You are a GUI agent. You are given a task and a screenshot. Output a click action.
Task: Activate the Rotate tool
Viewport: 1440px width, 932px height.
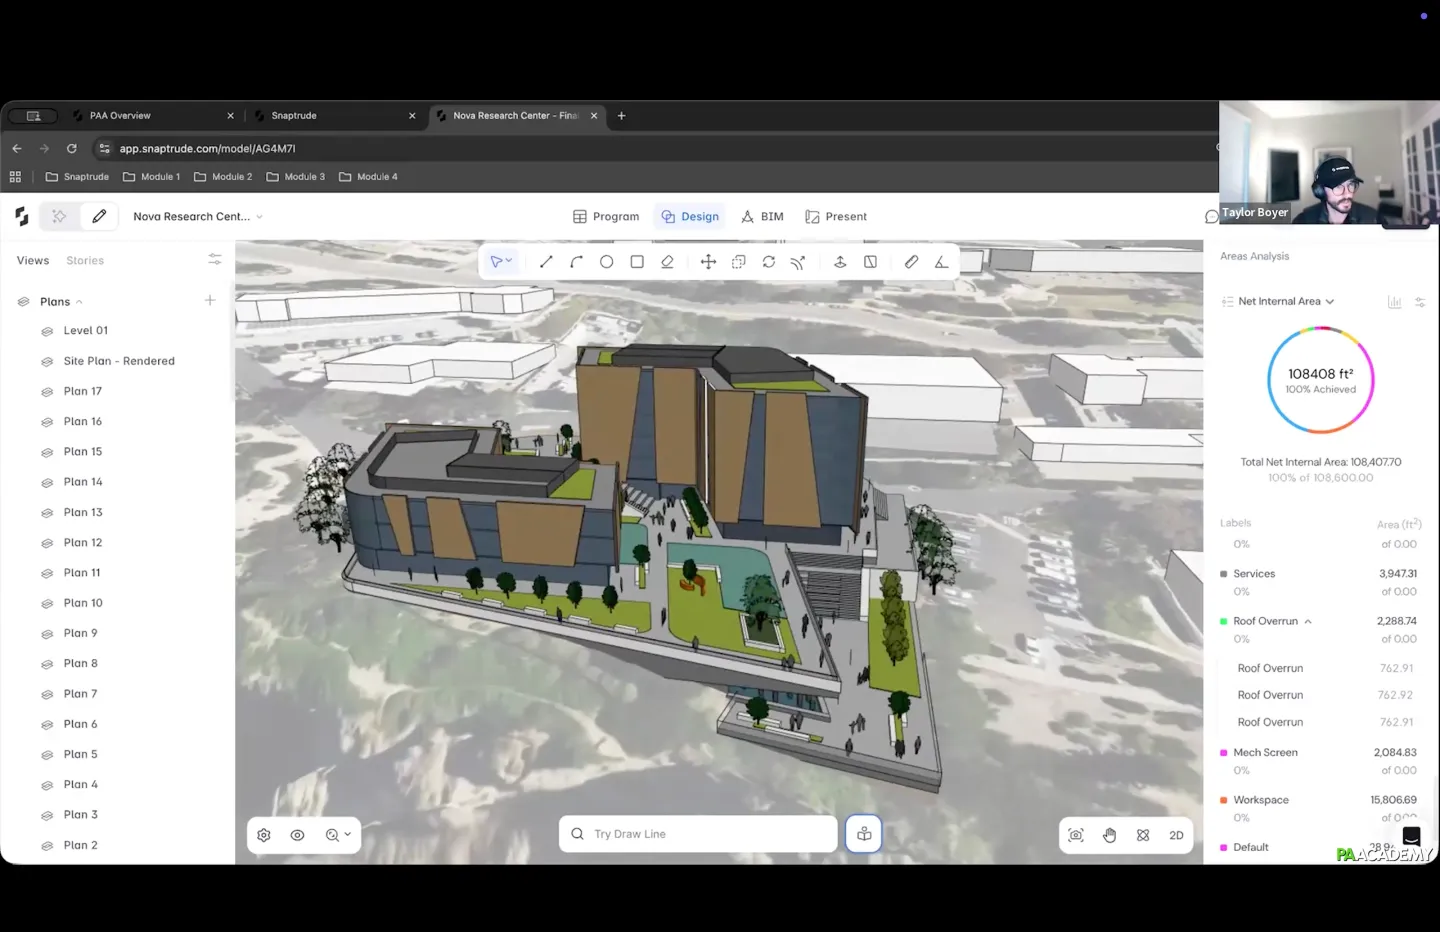pos(768,262)
